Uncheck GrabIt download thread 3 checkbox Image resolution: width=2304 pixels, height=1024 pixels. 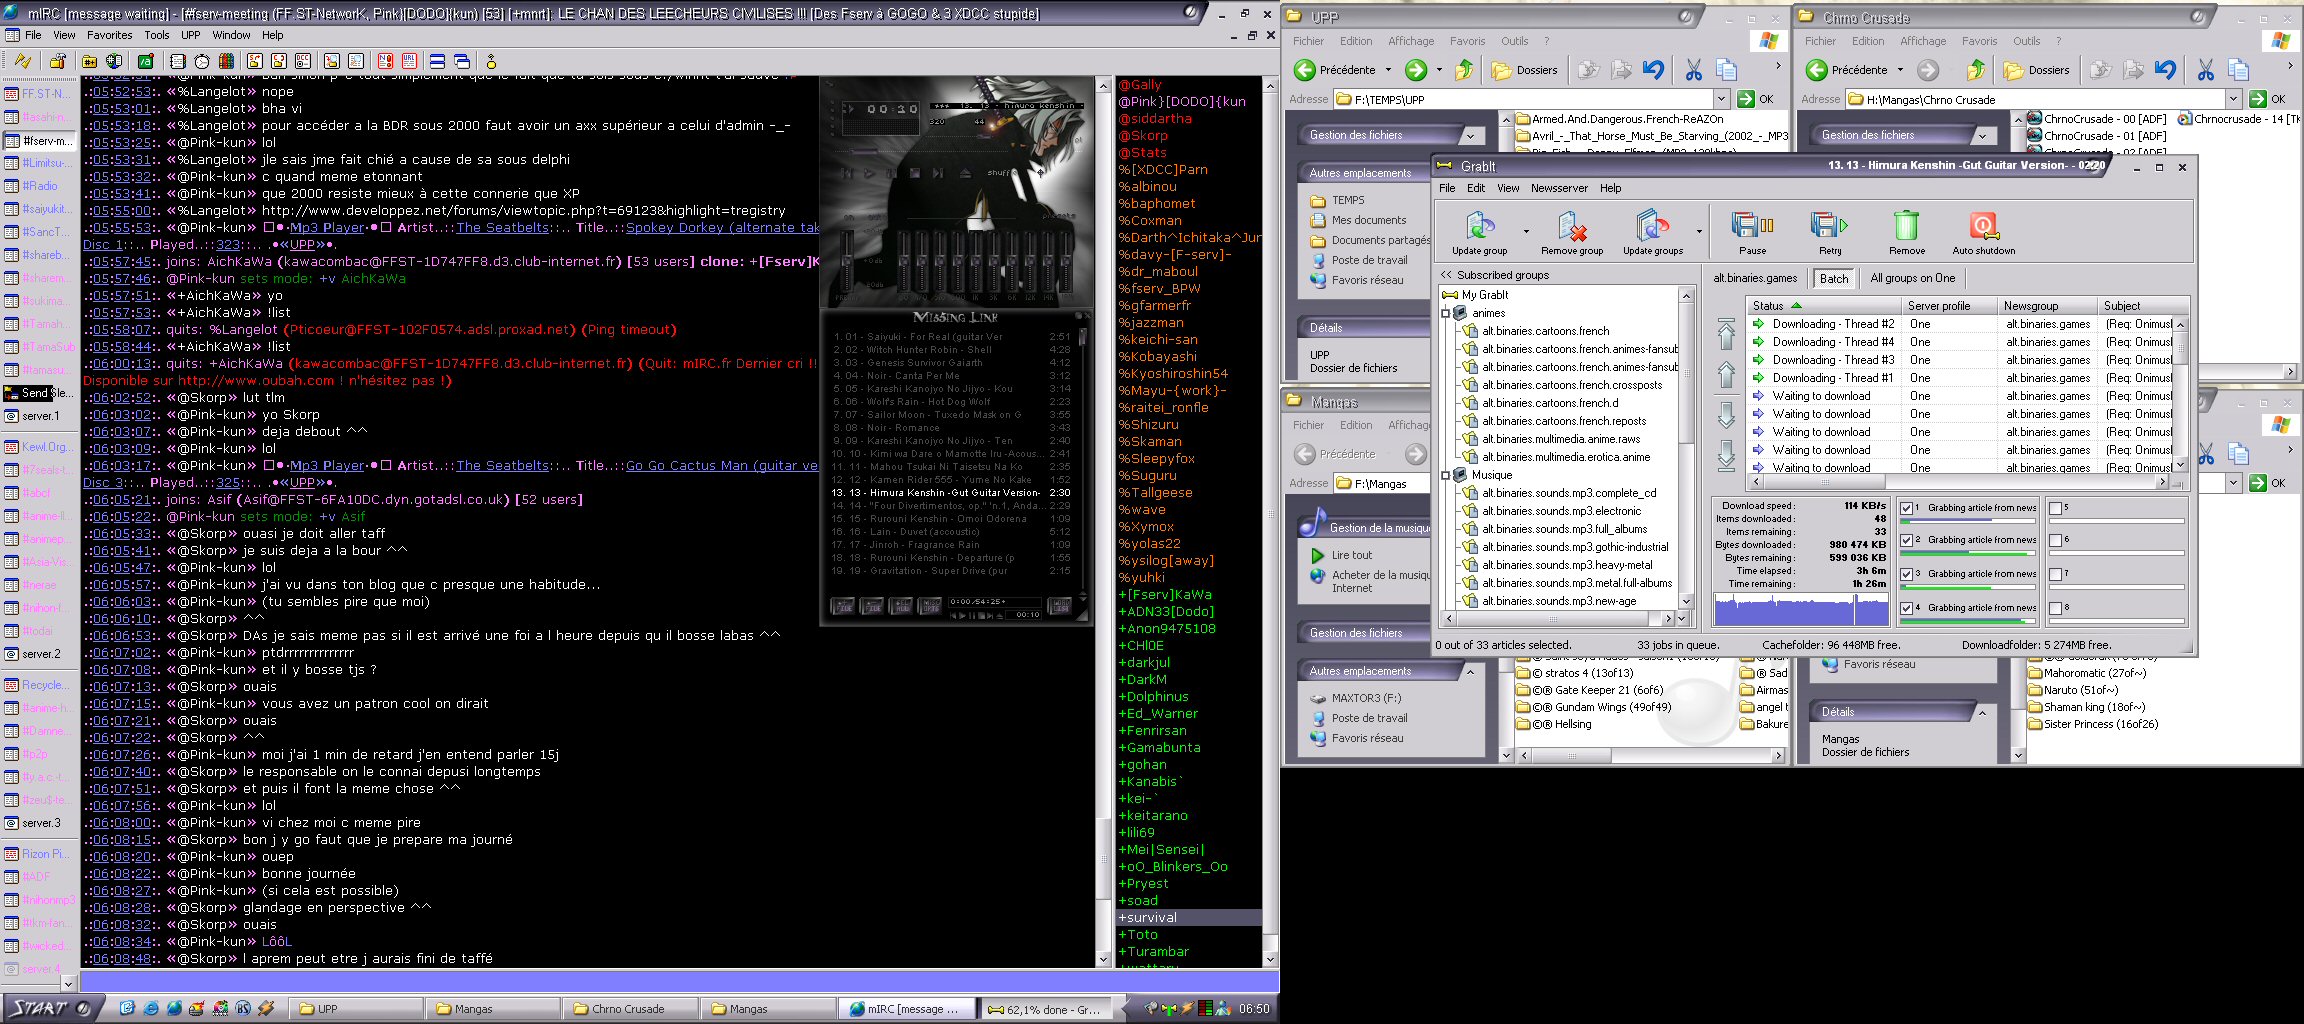1907,575
